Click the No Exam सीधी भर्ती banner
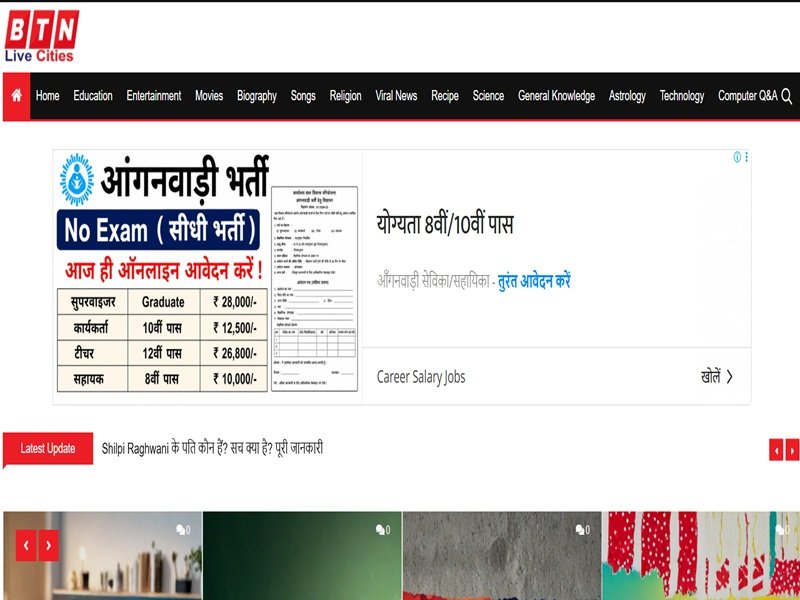This screenshot has height=600, width=800. pos(158,230)
